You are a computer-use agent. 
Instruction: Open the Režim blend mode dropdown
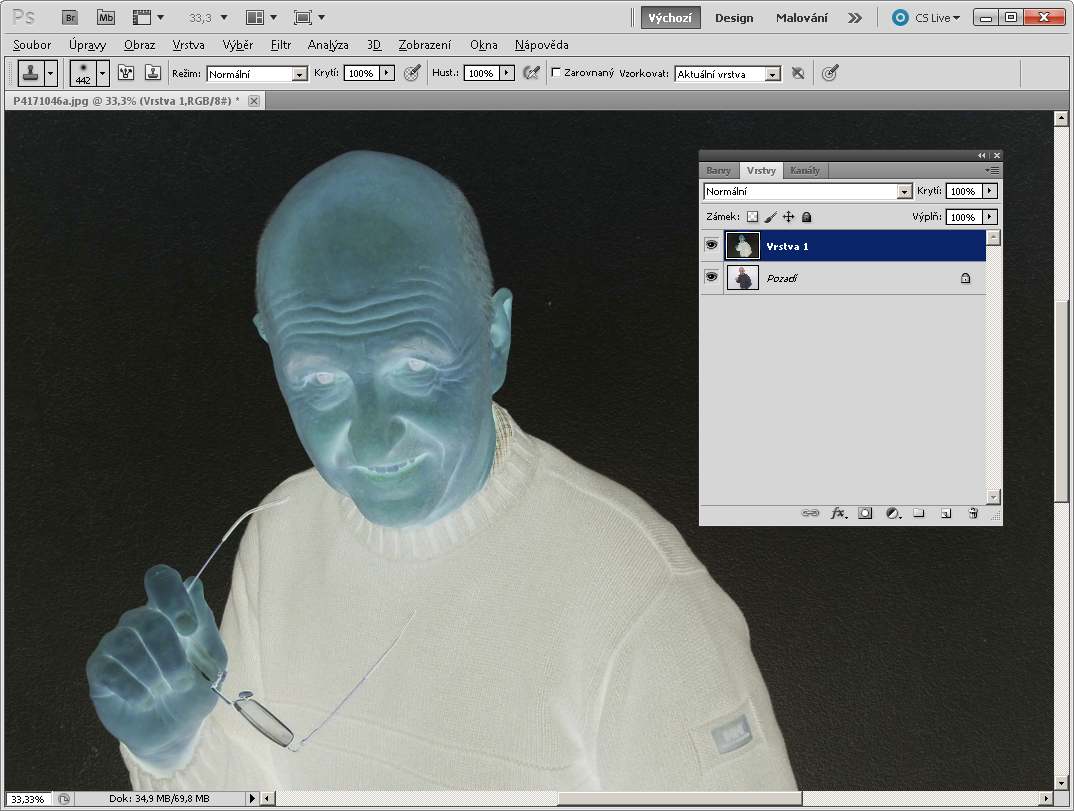(299, 74)
